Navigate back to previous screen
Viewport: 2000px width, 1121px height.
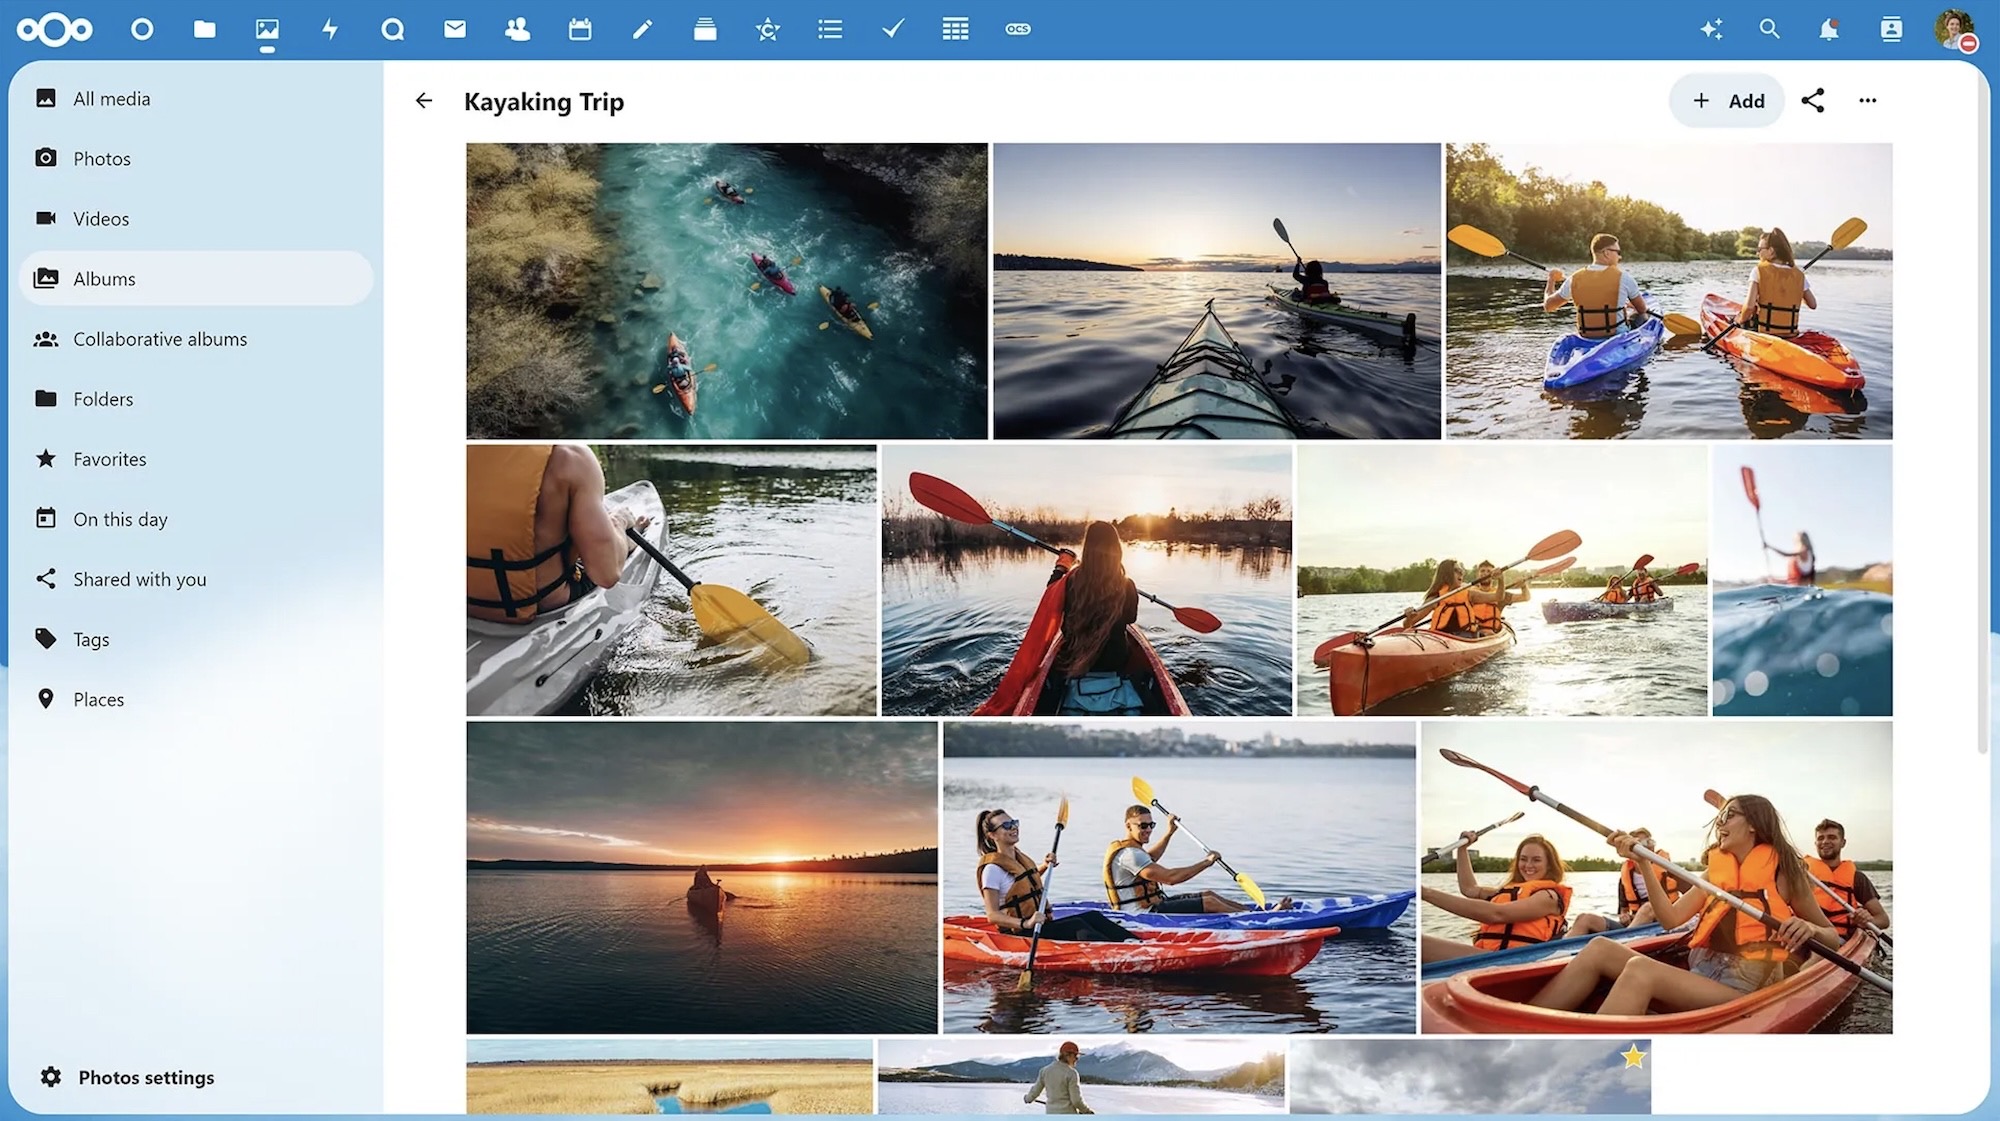tap(424, 100)
